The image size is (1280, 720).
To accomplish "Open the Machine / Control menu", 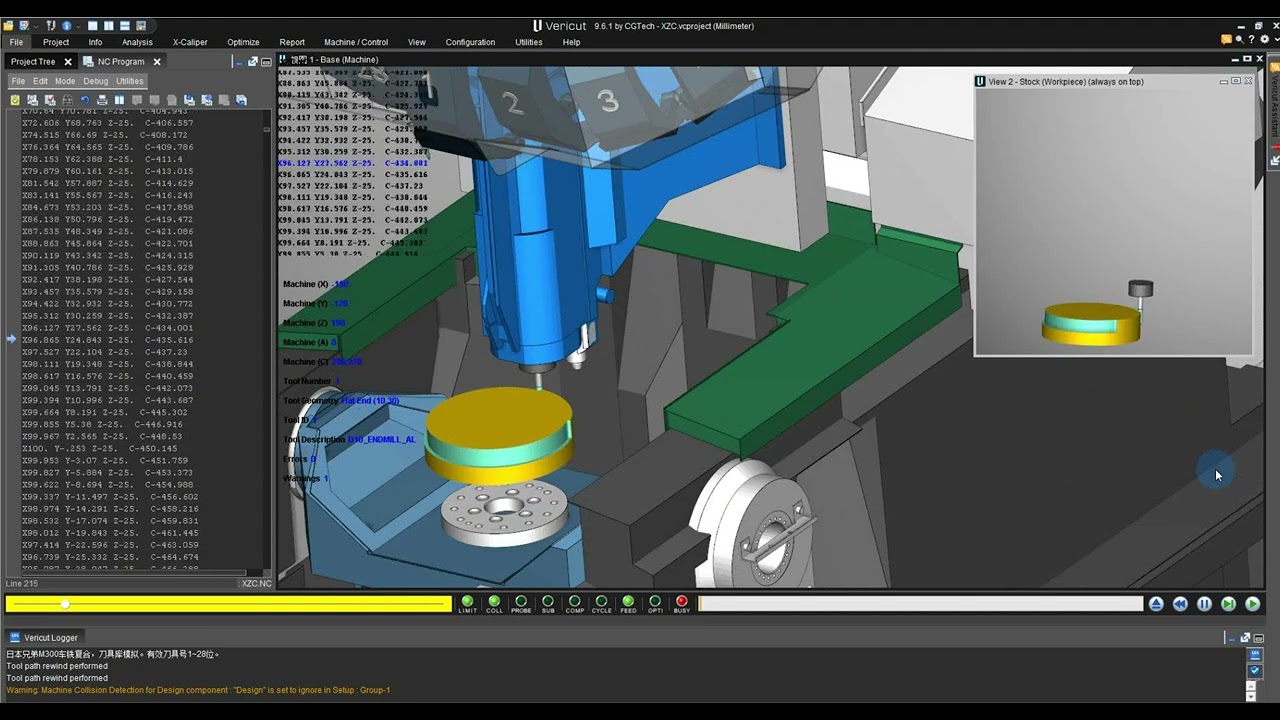I will tap(356, 42).
